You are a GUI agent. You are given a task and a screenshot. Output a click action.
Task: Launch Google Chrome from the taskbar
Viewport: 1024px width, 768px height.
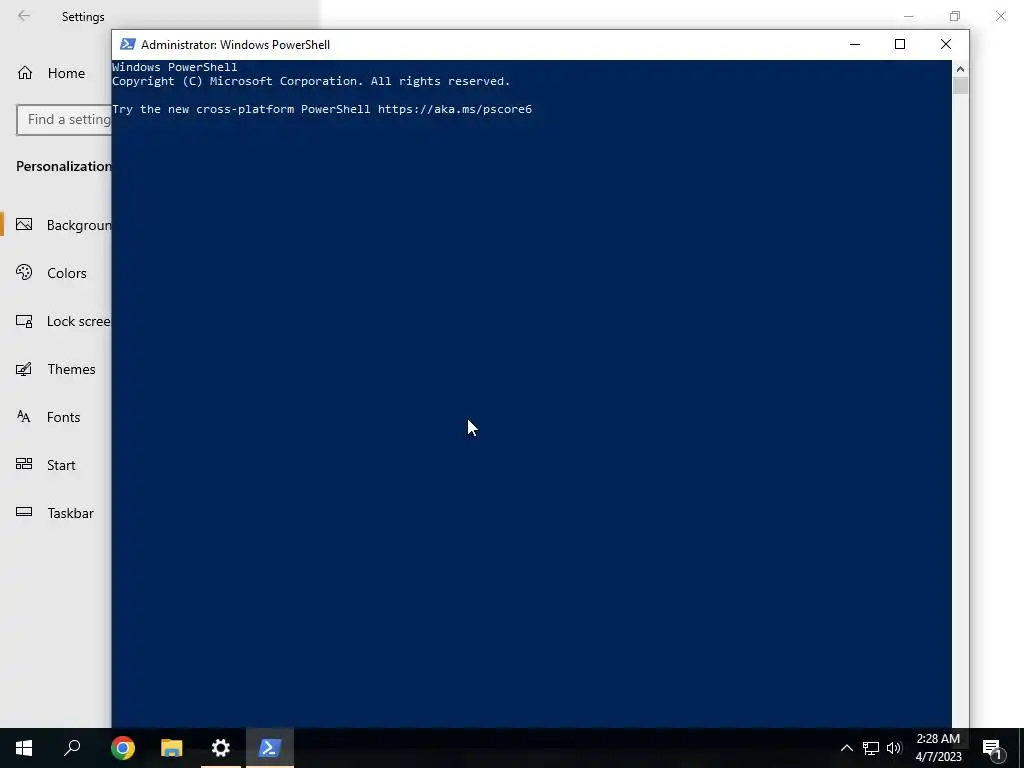pos(123,748)
